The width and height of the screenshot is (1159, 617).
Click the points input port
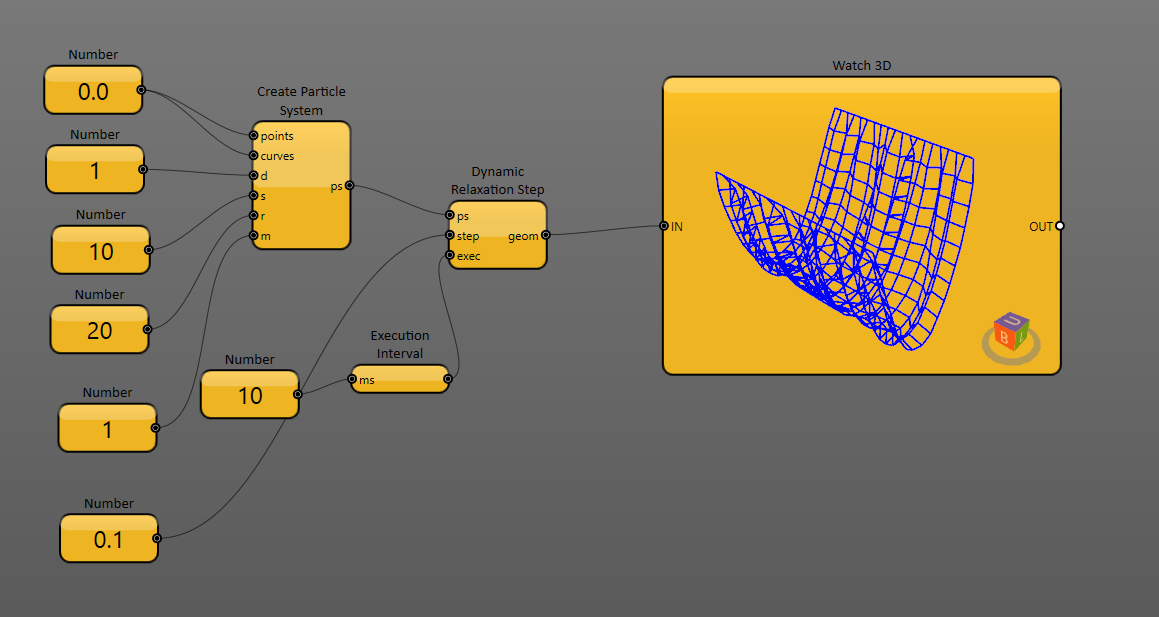click(x=254, y=135)
